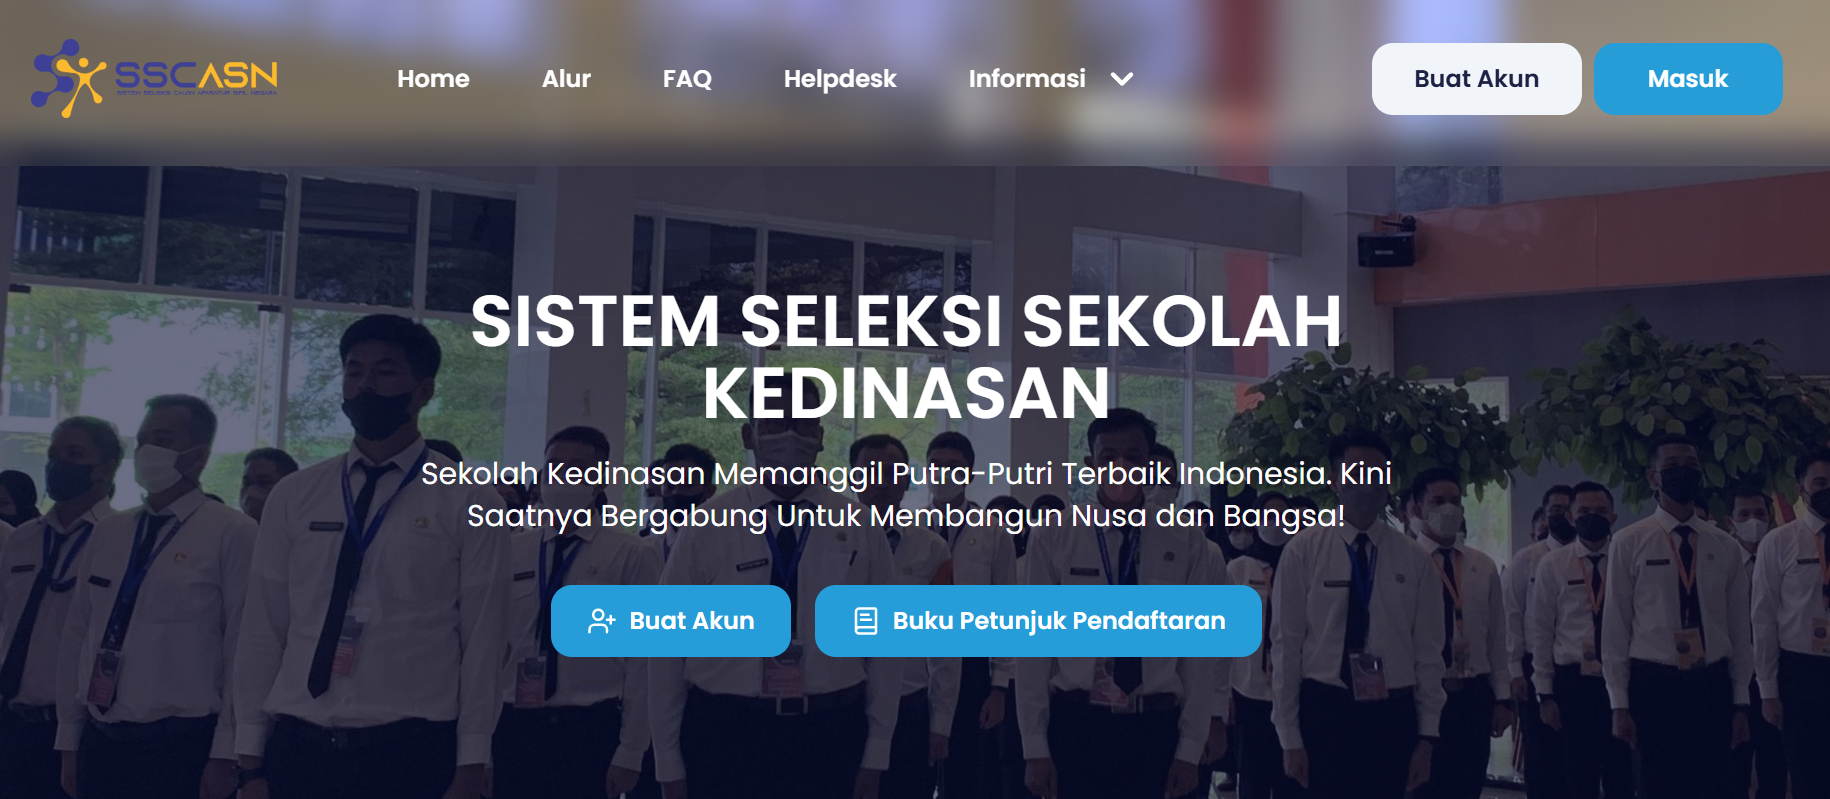Click the Saatnya Bergabung subtitle line
1830x799 pixels.
click(x=906, y=516)
